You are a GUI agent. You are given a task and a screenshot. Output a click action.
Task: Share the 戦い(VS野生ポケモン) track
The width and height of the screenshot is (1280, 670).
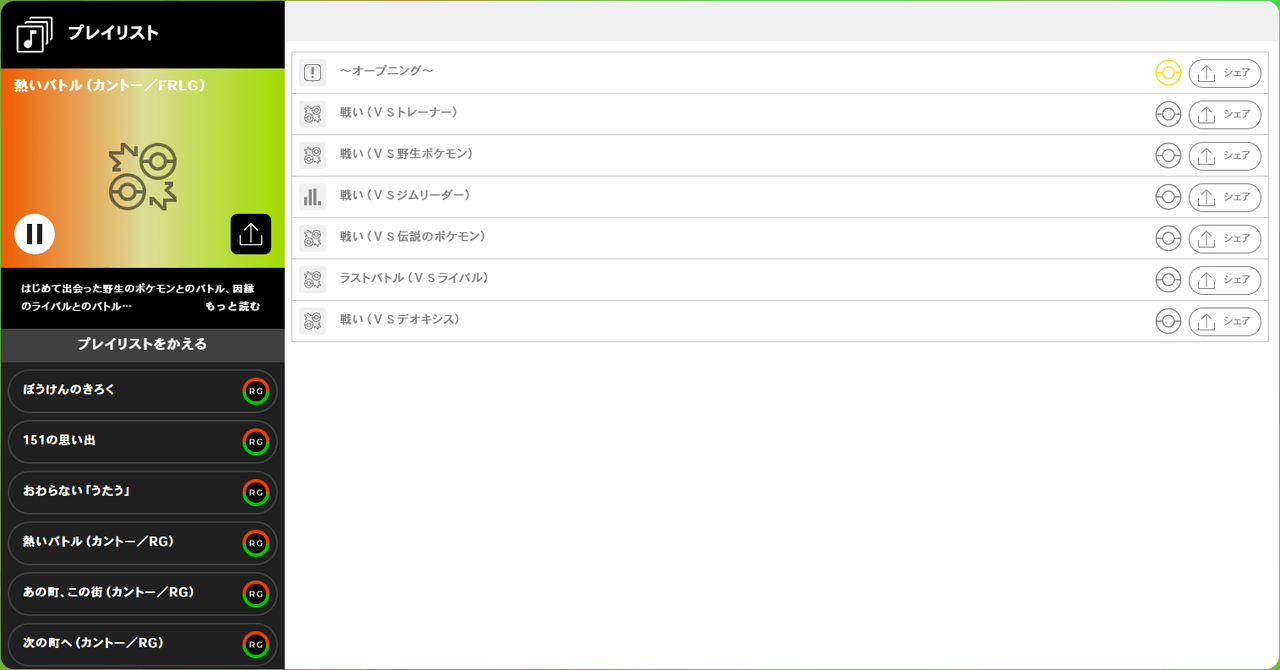pyautogui.click(x=1225, y=155)
